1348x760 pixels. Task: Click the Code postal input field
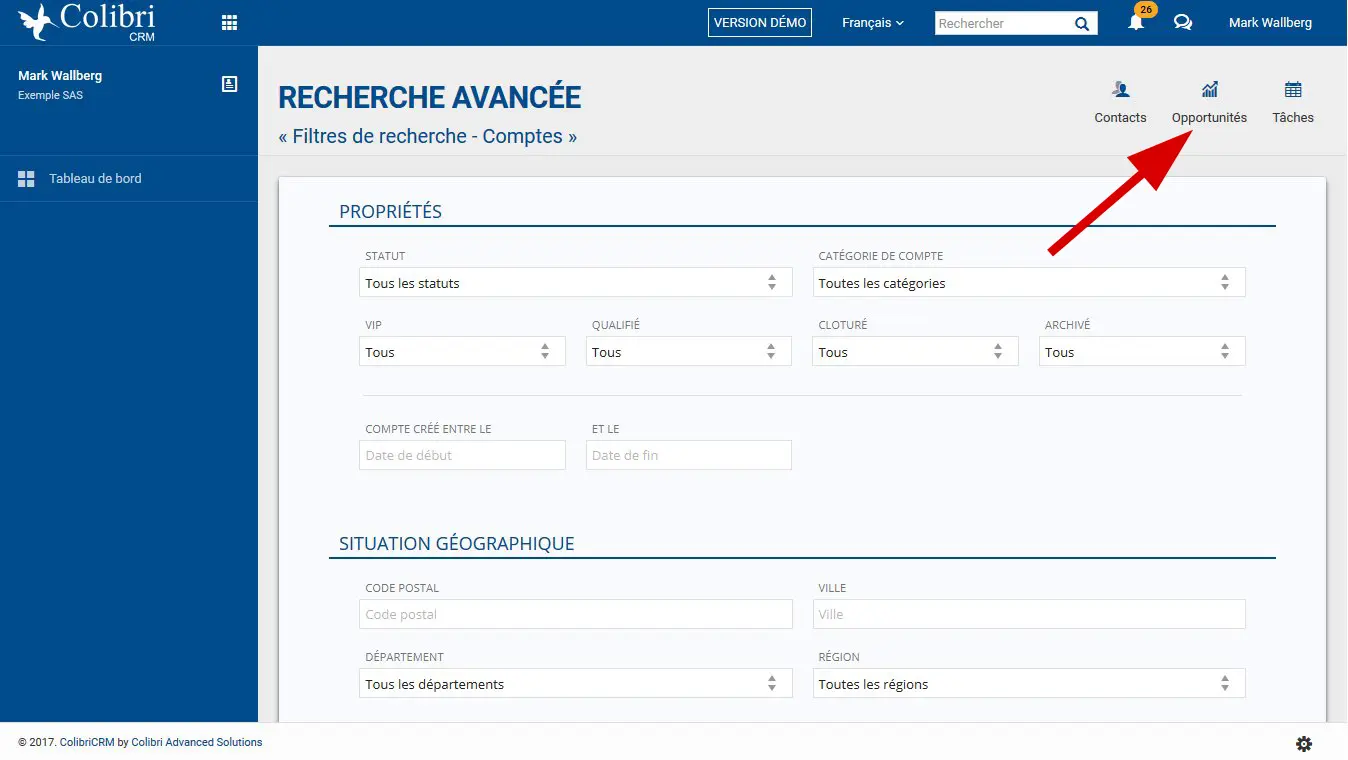(575, 614)
